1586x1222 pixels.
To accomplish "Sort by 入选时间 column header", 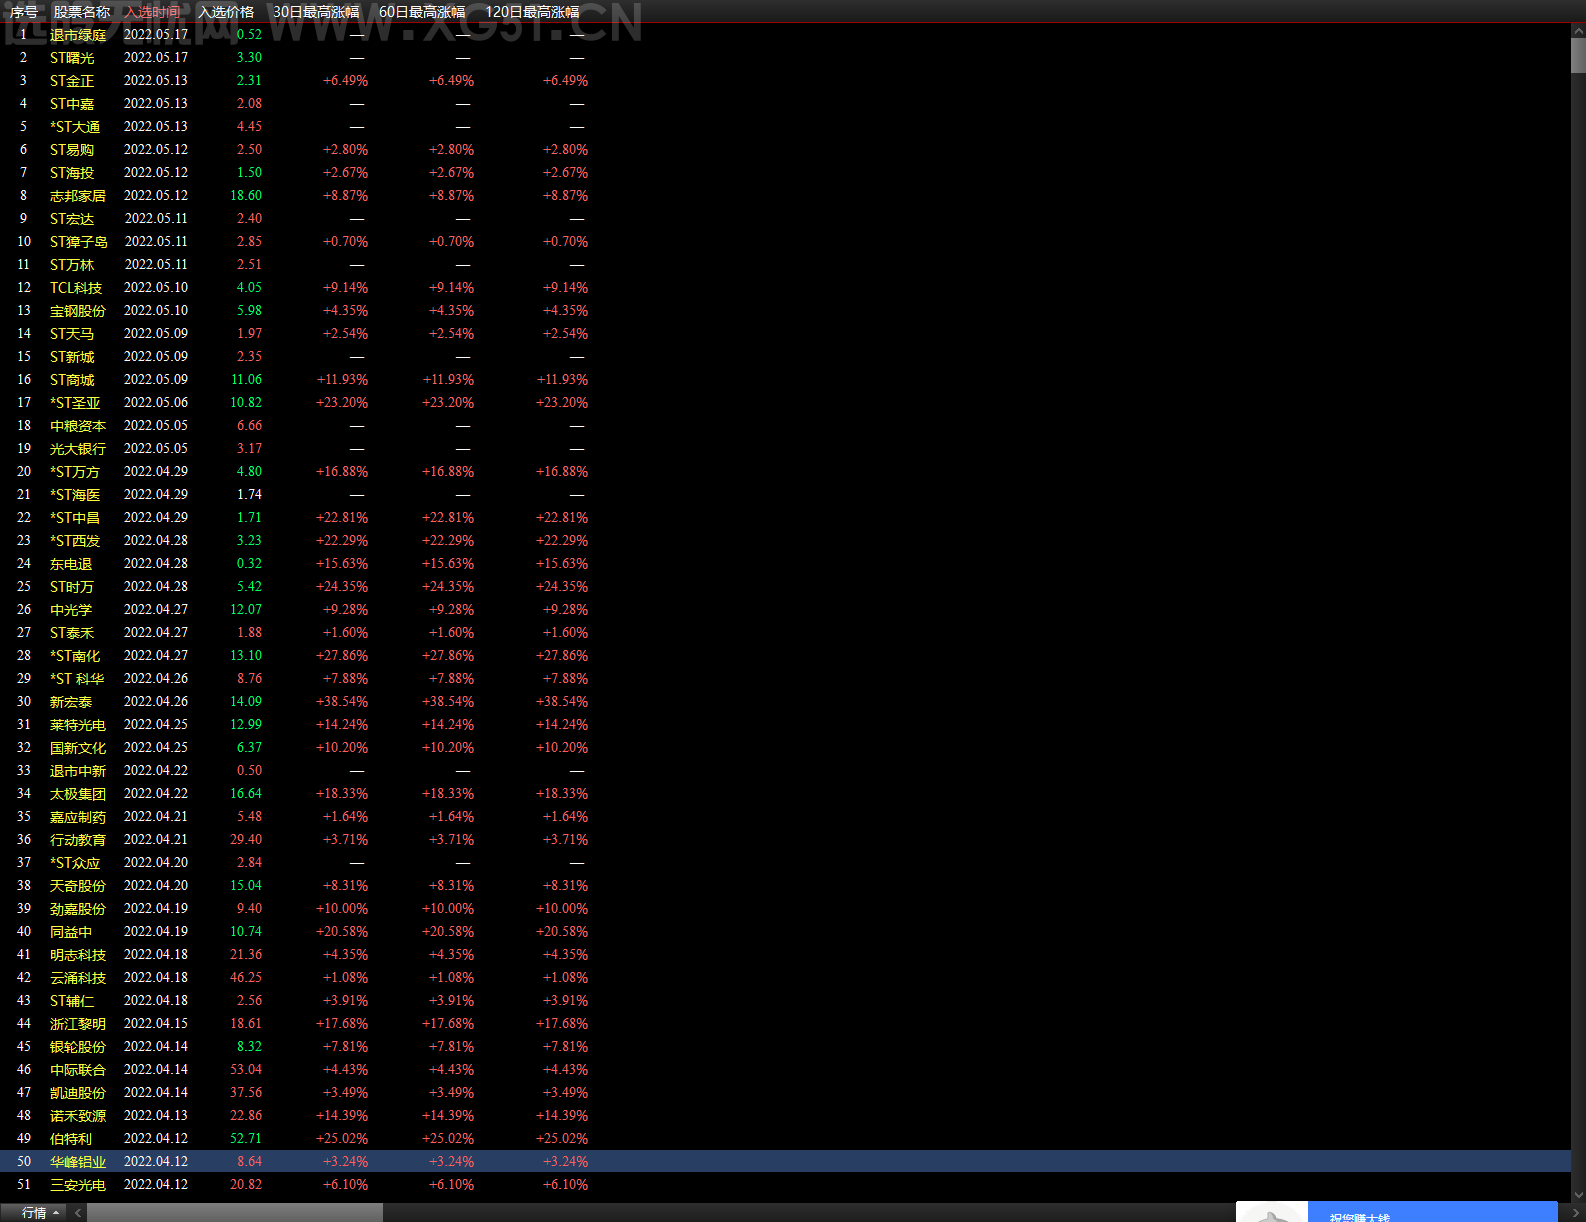I will (x=153, y=12).
